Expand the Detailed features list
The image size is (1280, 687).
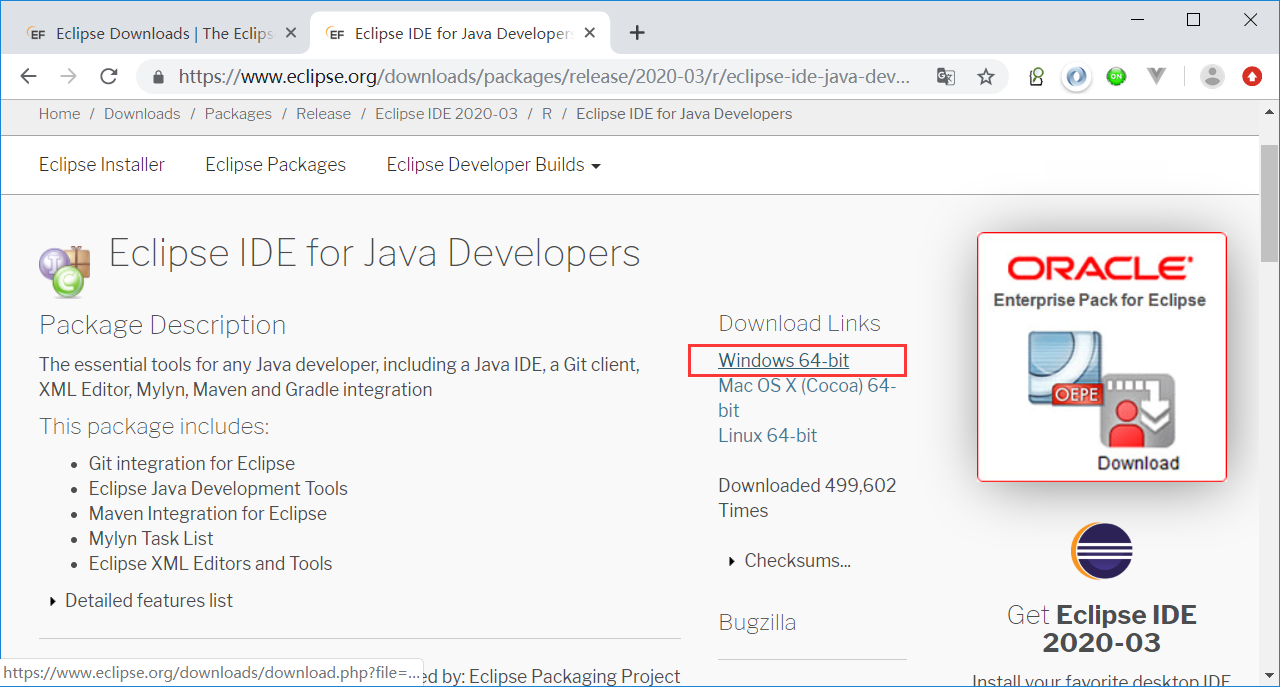[141, 601]
